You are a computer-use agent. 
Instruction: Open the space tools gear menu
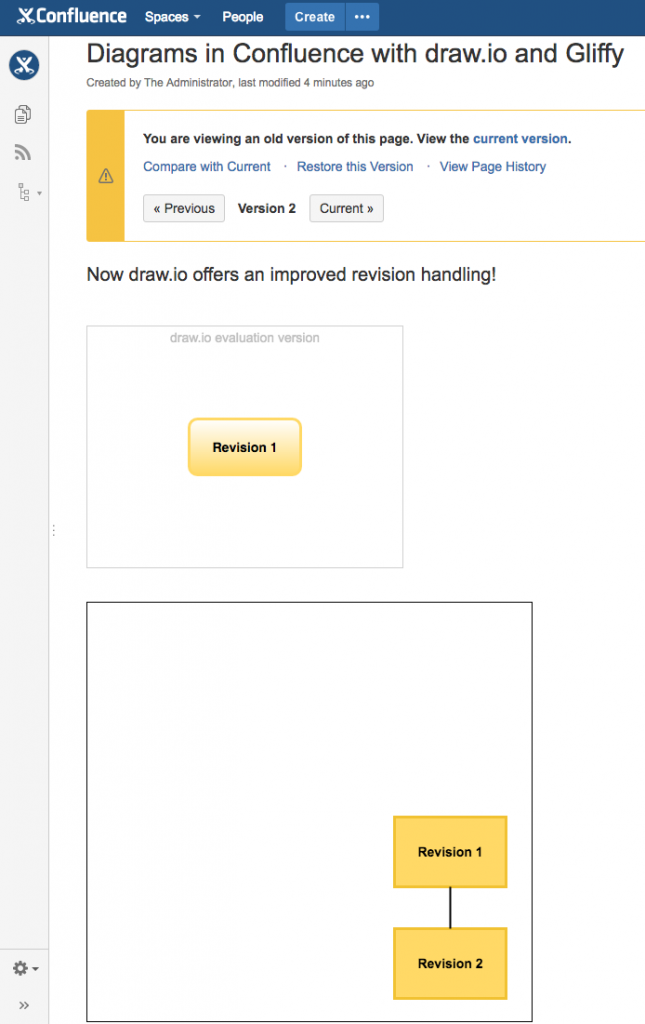coord(25,968)
